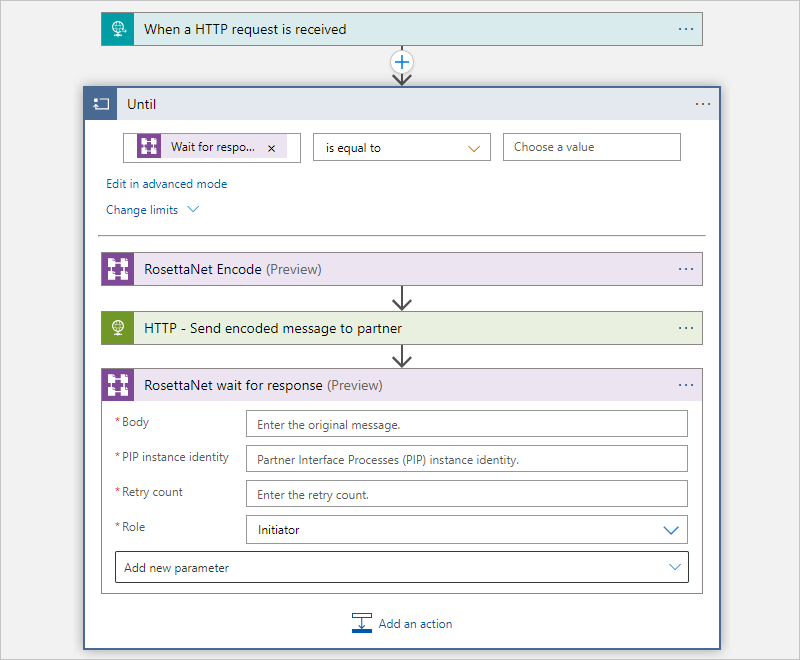Click the RosettaNet Encode action icon

(x=118, y=269)
